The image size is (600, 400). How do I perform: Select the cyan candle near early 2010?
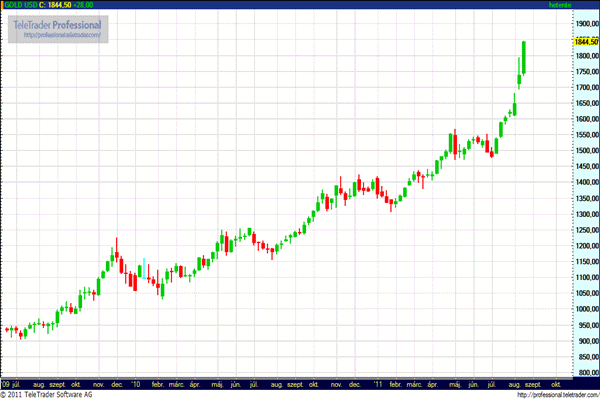coord(147,266)
